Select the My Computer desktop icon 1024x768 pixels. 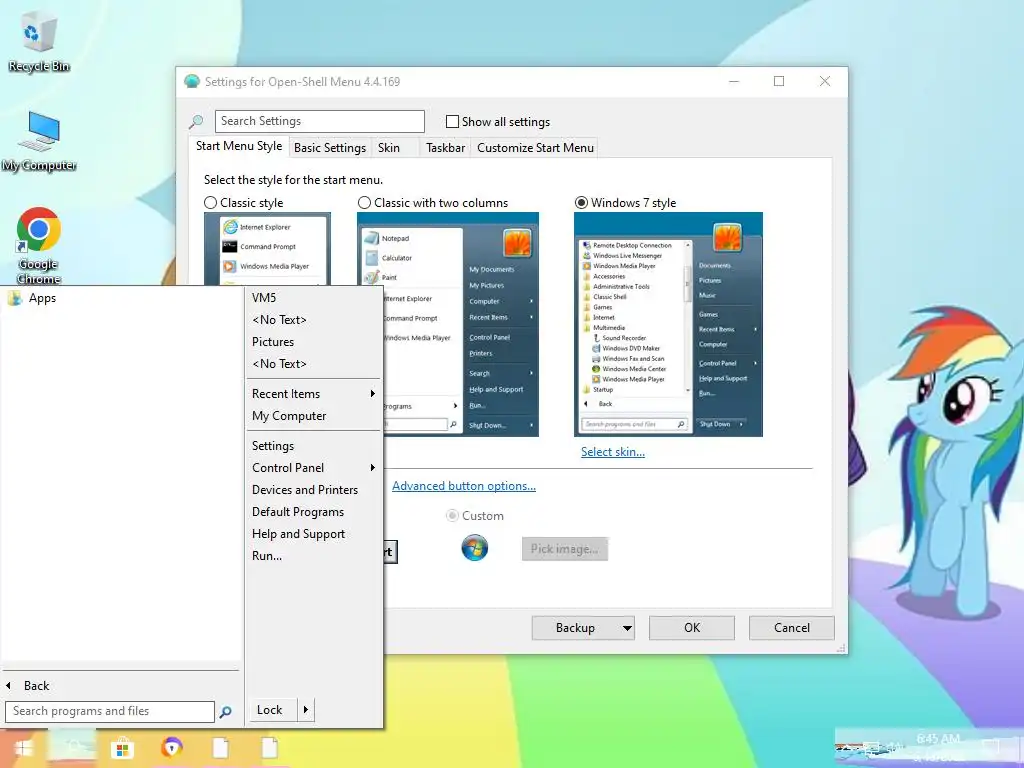[39, 142]
